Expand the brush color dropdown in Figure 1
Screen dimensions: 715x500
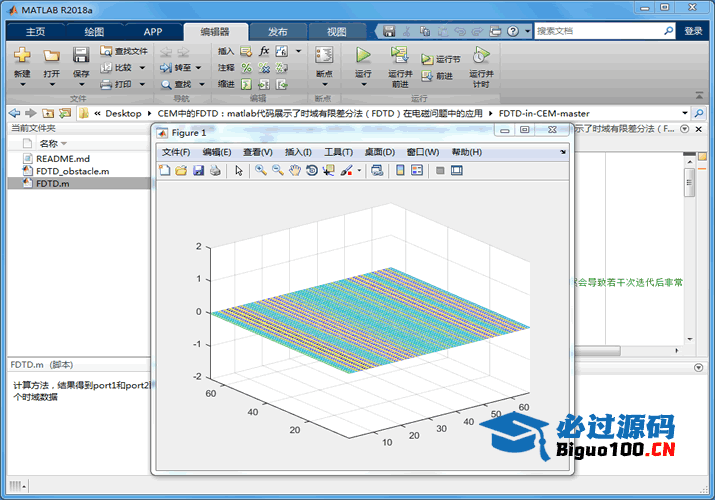point(359,171)
